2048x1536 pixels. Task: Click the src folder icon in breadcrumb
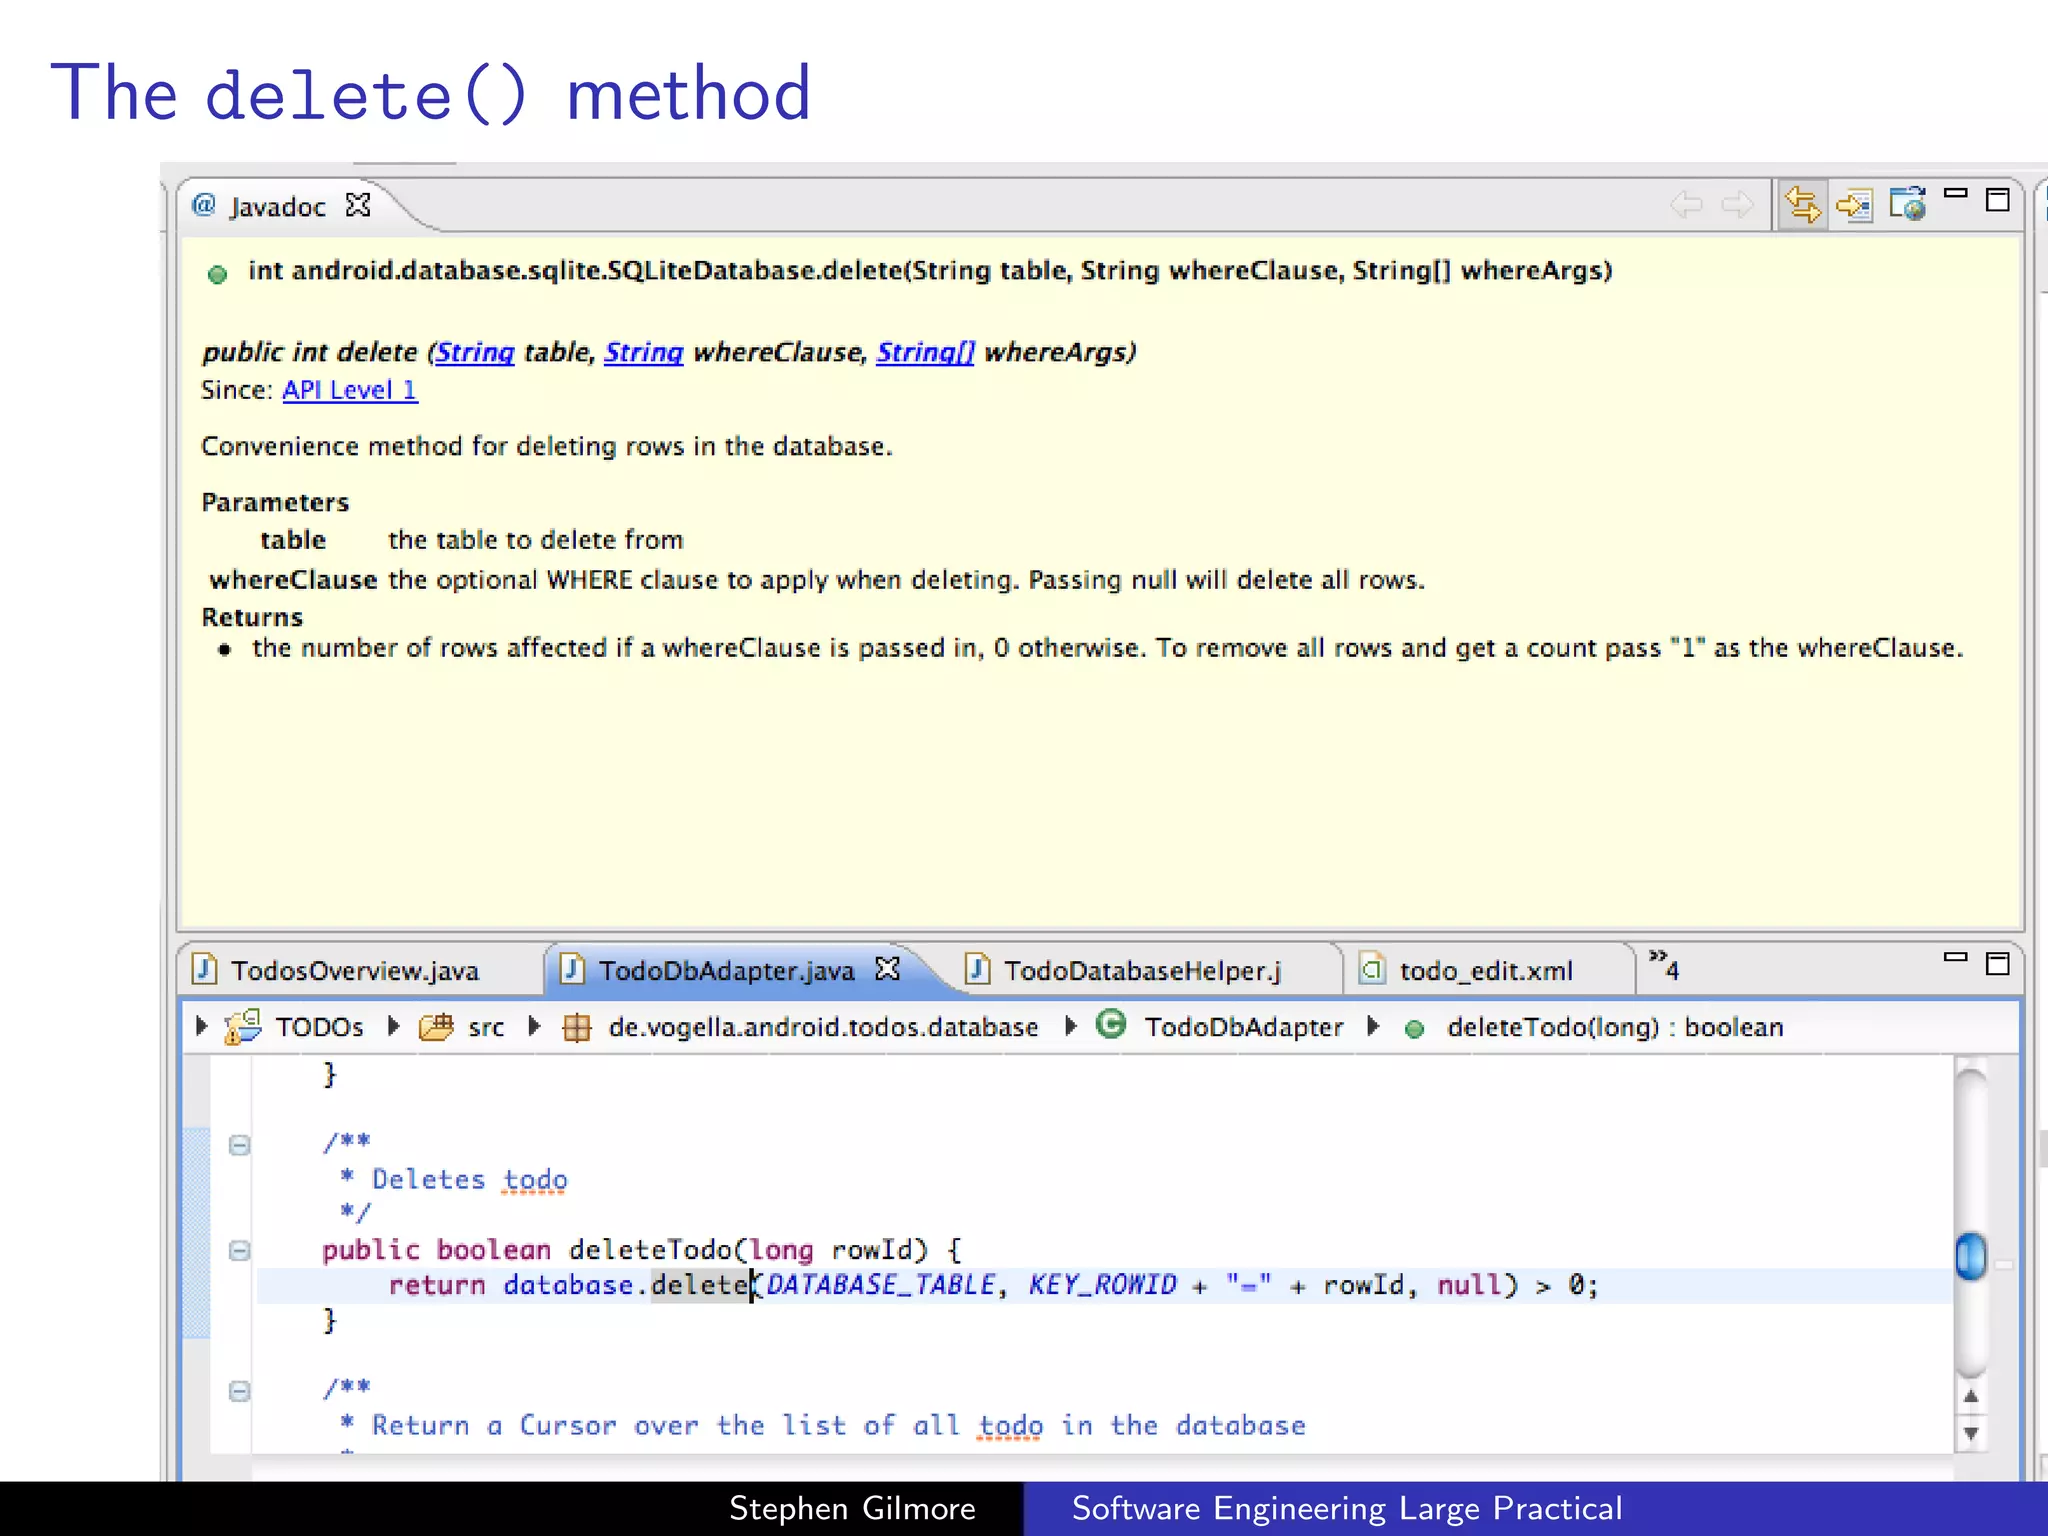(x=436, y=1027)
